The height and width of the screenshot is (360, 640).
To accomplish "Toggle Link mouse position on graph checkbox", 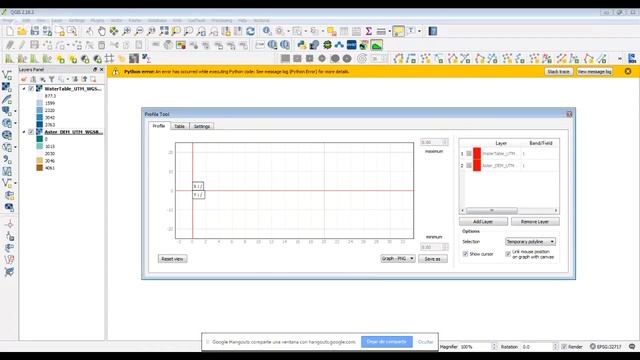I will [508, 254].
